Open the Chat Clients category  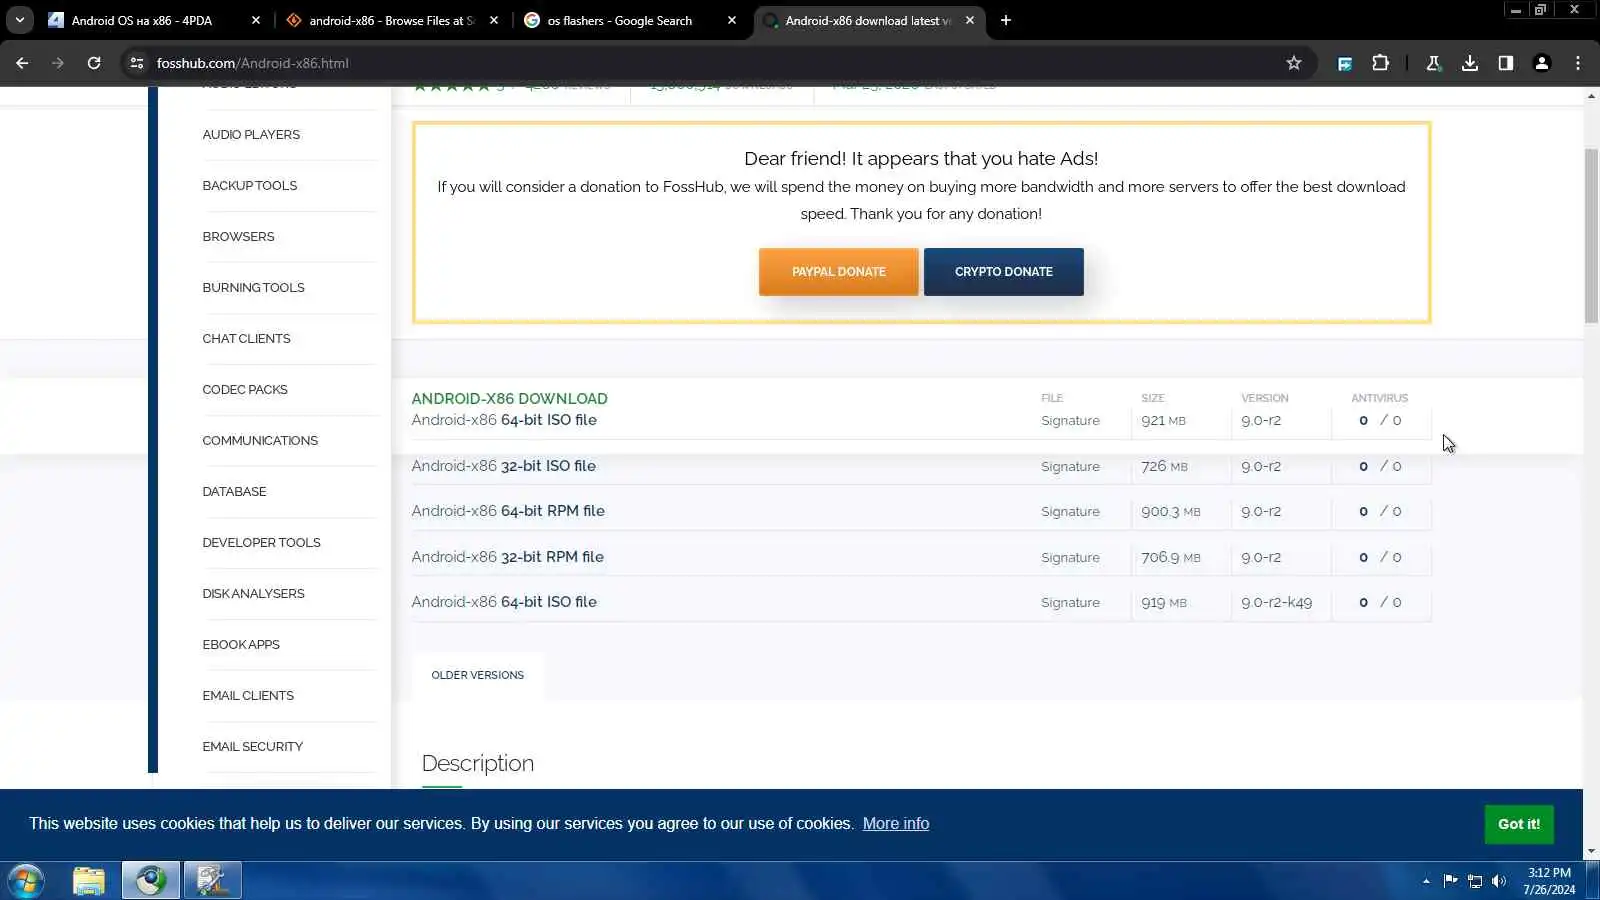246,339
